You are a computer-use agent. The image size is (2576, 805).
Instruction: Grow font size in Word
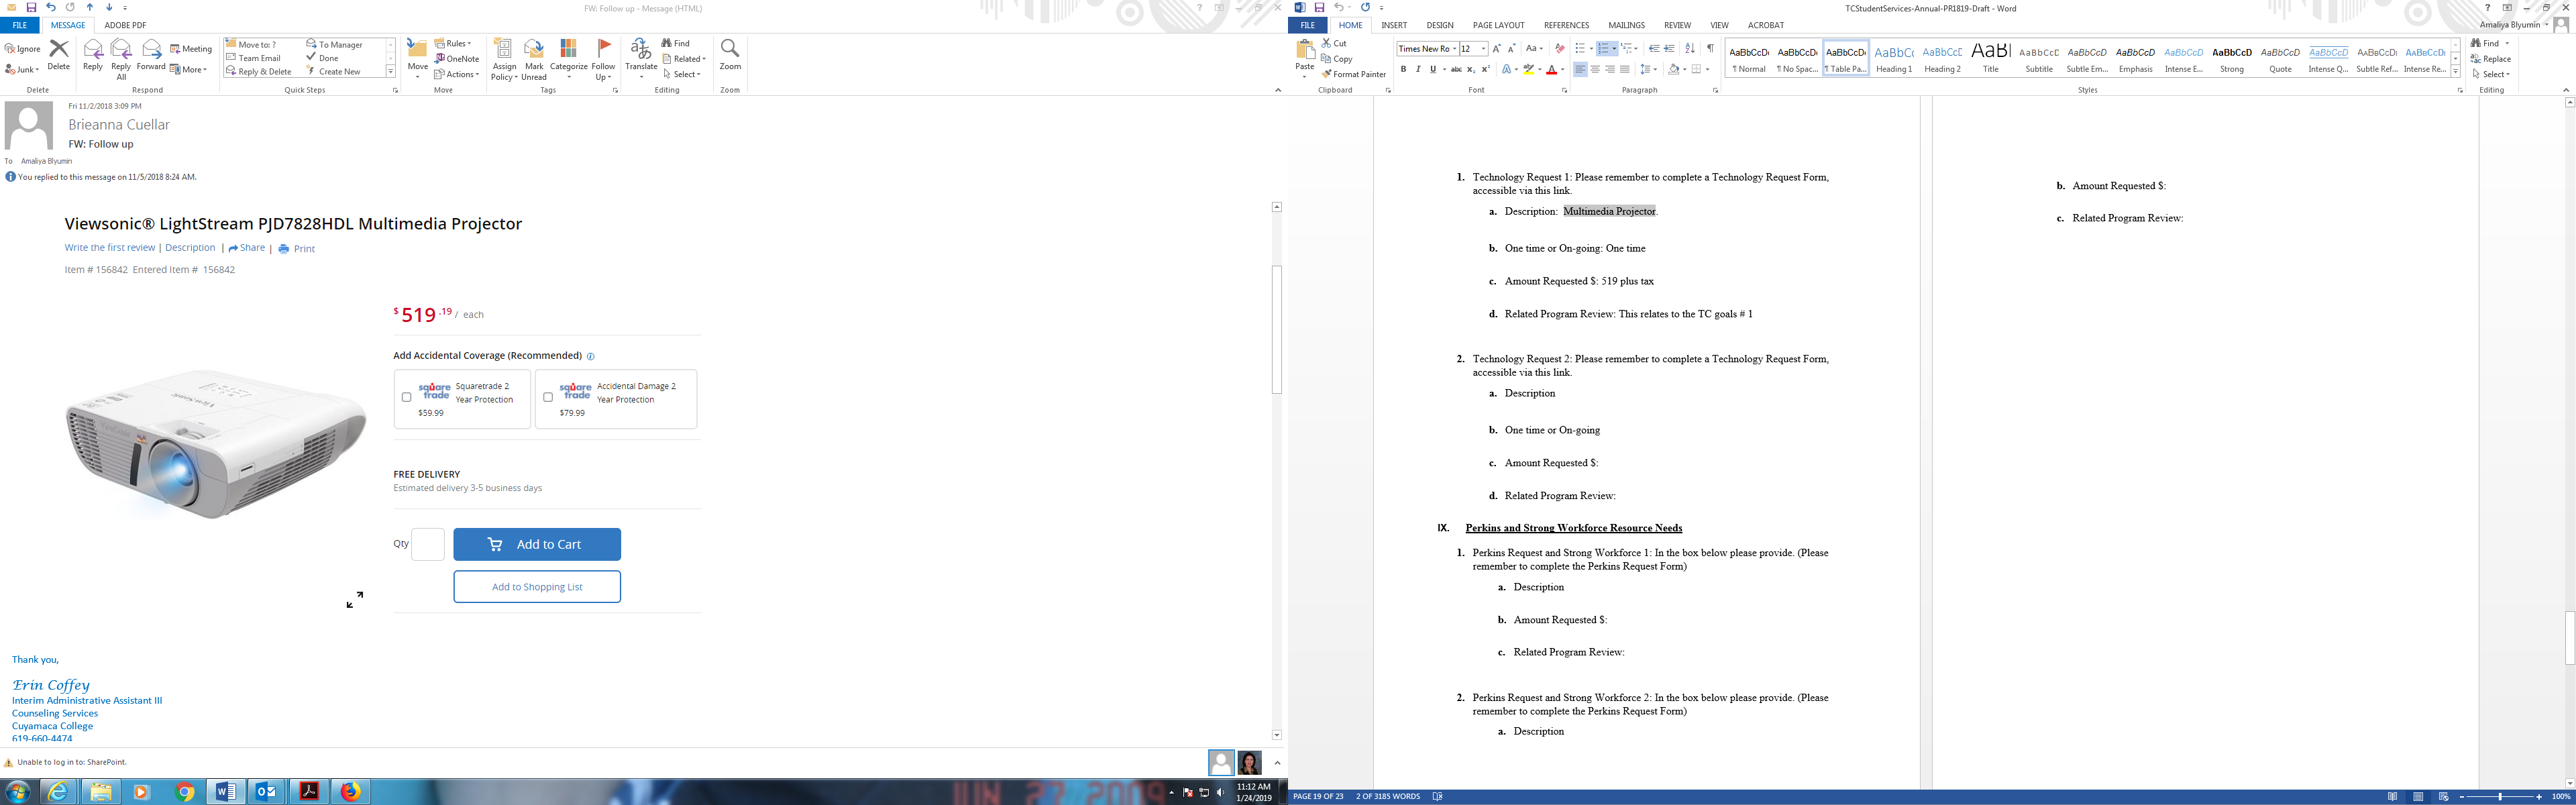click(1497, 49)
